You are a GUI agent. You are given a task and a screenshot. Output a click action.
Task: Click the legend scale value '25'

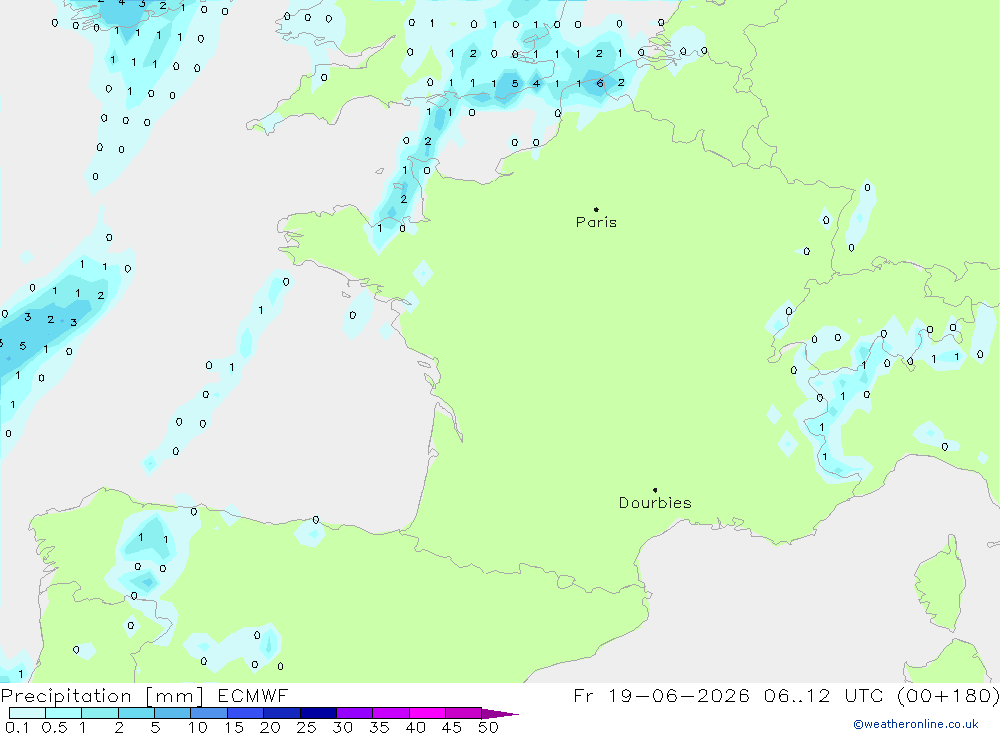[307, 727]
